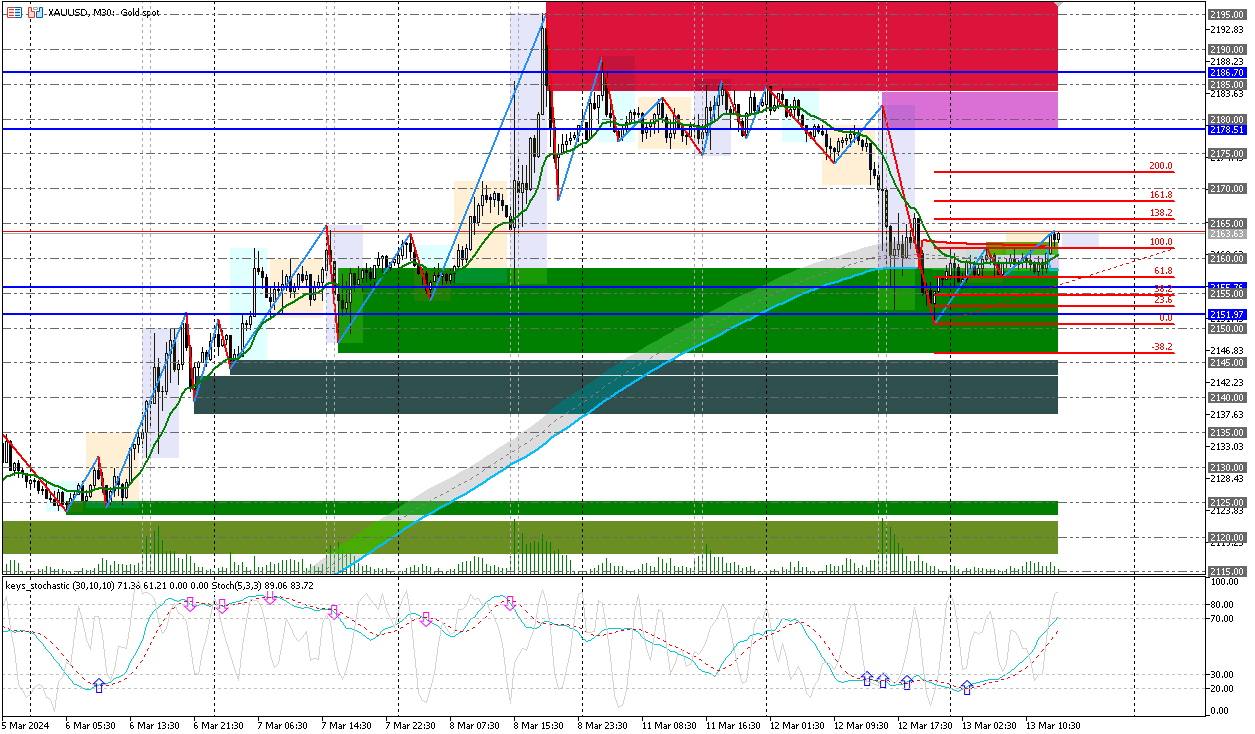Select the 2151.97 blue price label
Image resolution: width=1255 pixels, height=734 pixels.
[1225, 314]
